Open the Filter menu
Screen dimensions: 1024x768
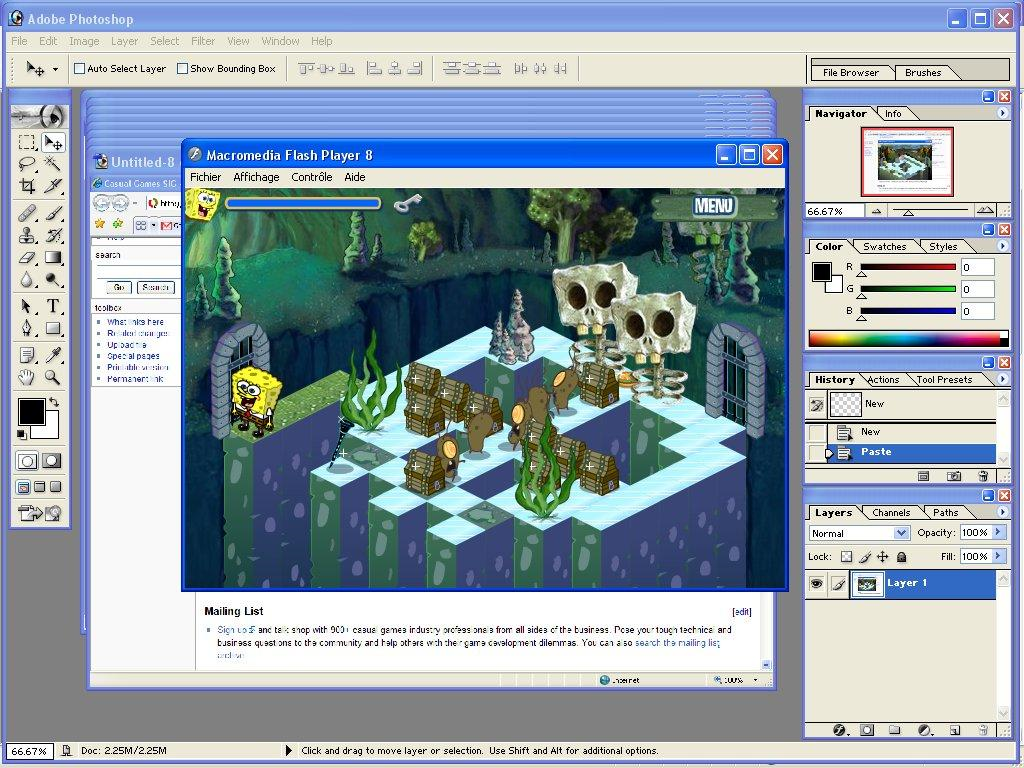coord(203,41)
